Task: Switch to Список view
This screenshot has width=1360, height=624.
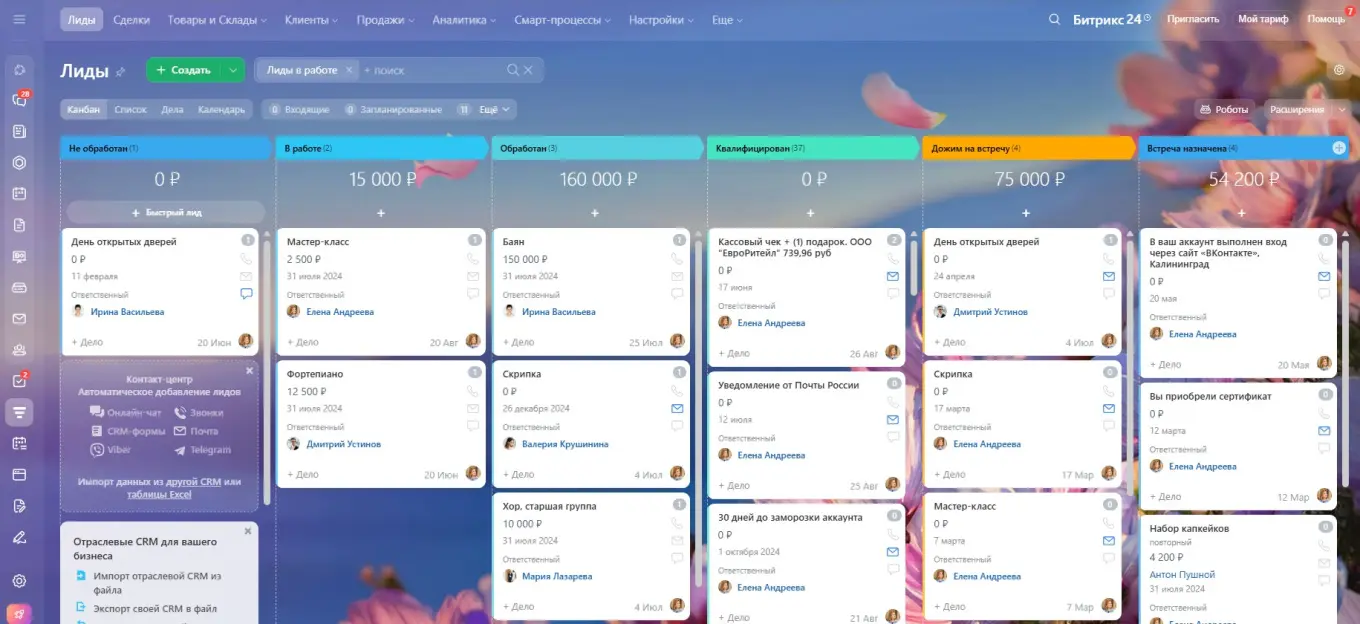Action: pyautogui.click(x=131, y=109)
